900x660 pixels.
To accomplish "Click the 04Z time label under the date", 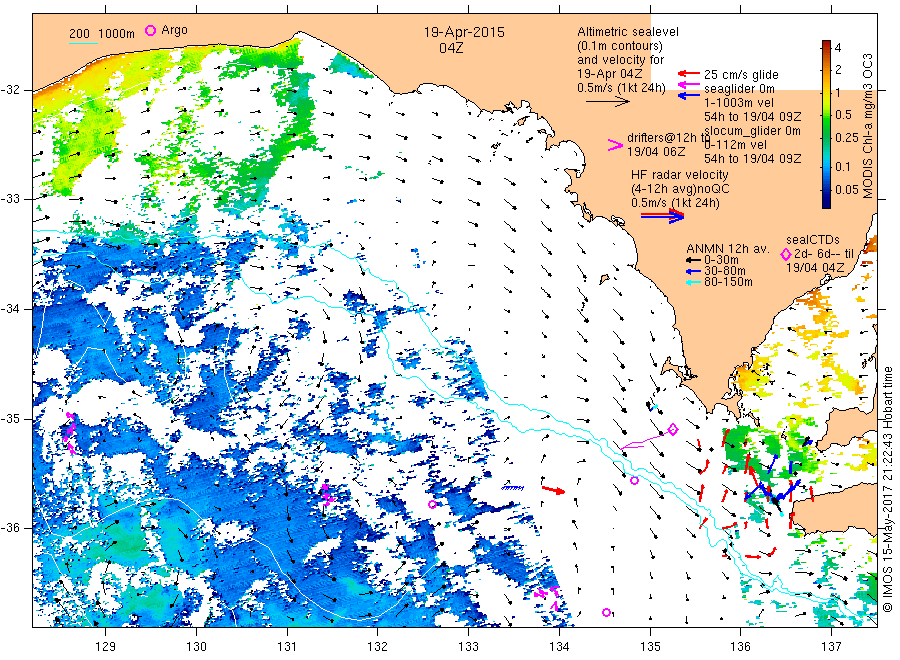I will [451, 48].
